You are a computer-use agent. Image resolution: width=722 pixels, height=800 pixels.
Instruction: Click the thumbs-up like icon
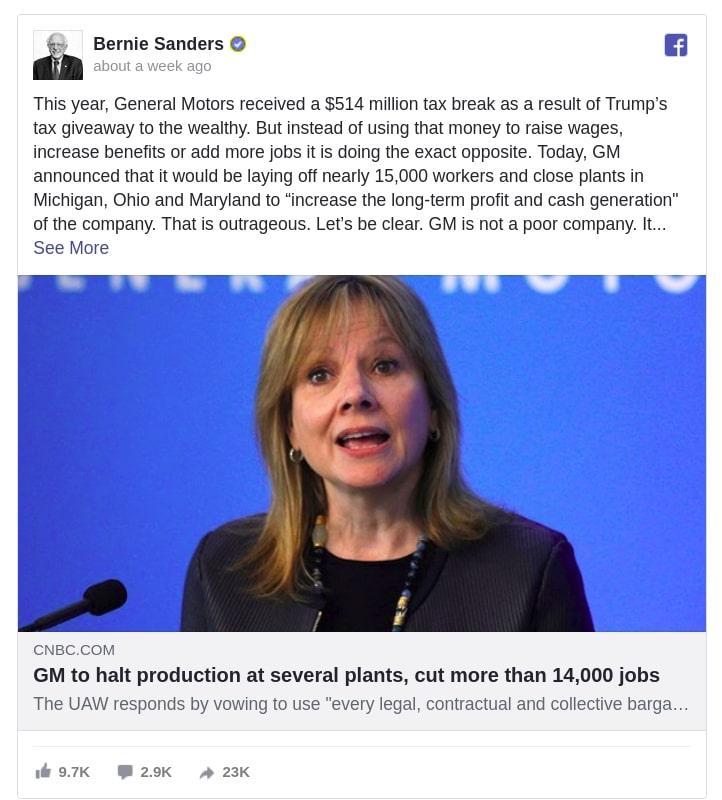coord(43,771)
